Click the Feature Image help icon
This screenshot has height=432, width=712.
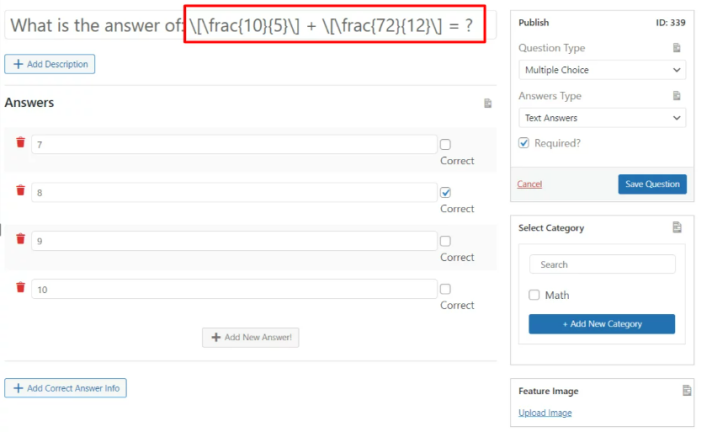[686, 391]
